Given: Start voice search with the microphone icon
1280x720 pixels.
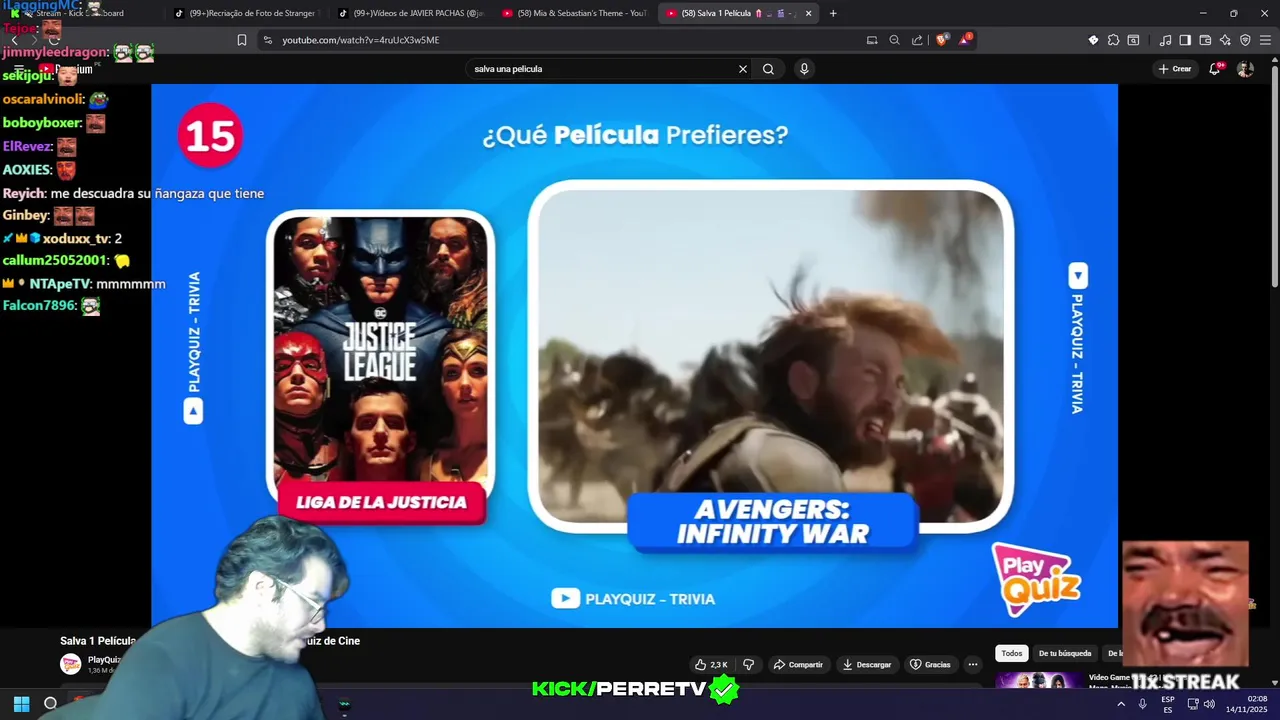Looking at the screenshot, I should (x=804, y=69).
